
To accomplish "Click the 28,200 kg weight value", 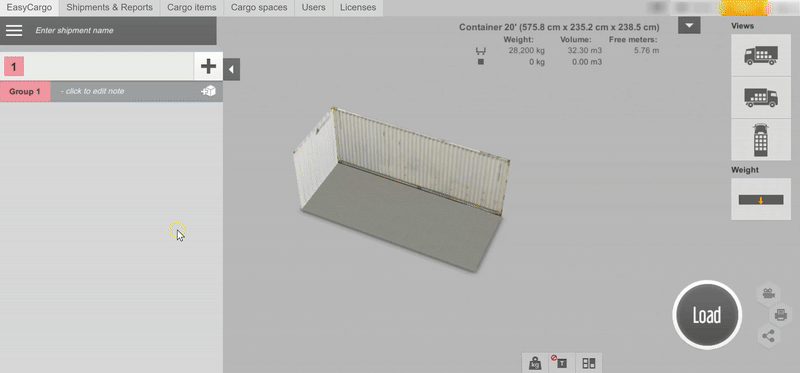I will pos(527,51).
